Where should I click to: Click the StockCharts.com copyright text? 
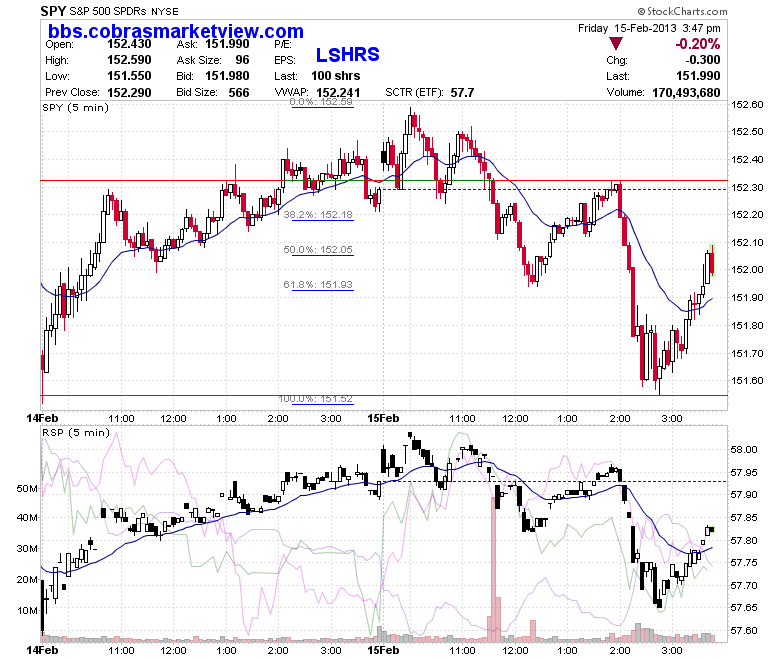coord(682,11)
